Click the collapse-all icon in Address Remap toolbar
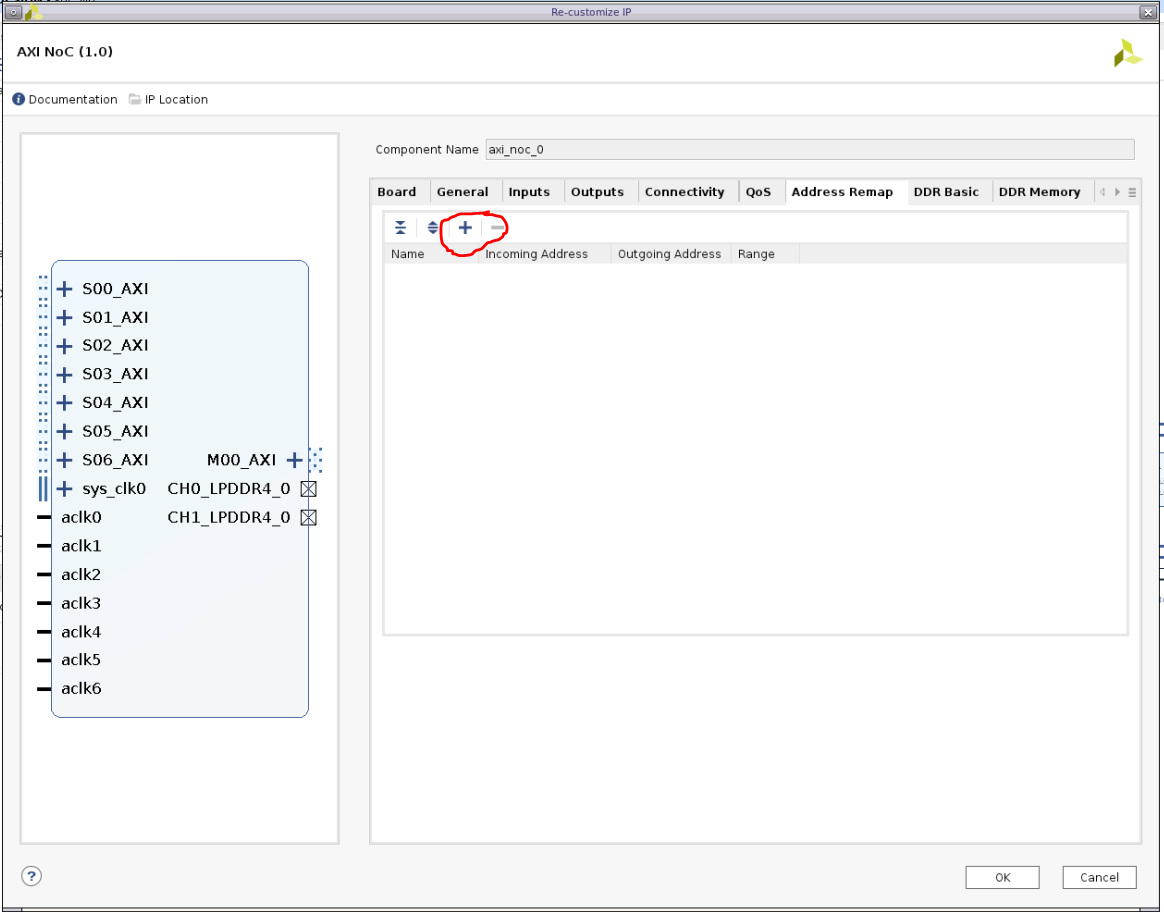The width and height of the screenshot is (1164, 912). (400, 227)
